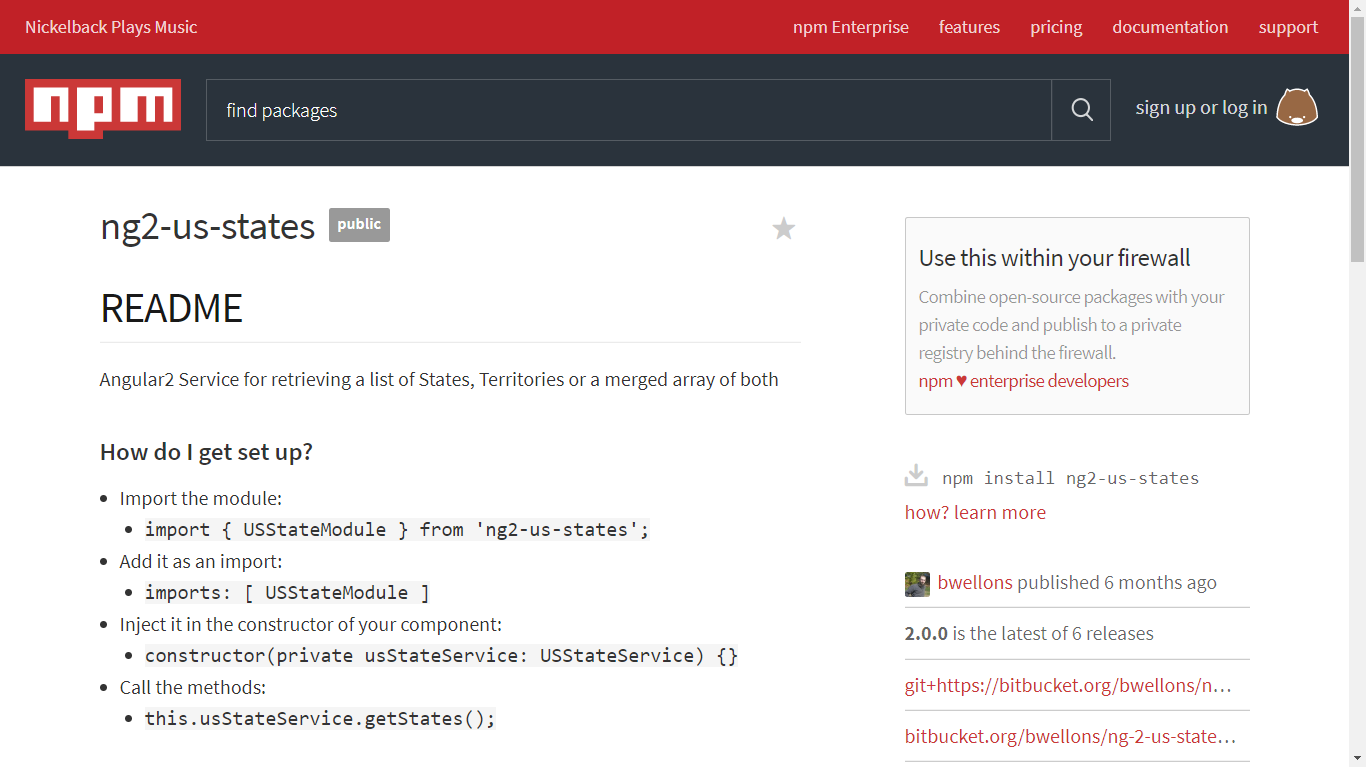
Task: Open the features page
Action: [x=969, y=27]
